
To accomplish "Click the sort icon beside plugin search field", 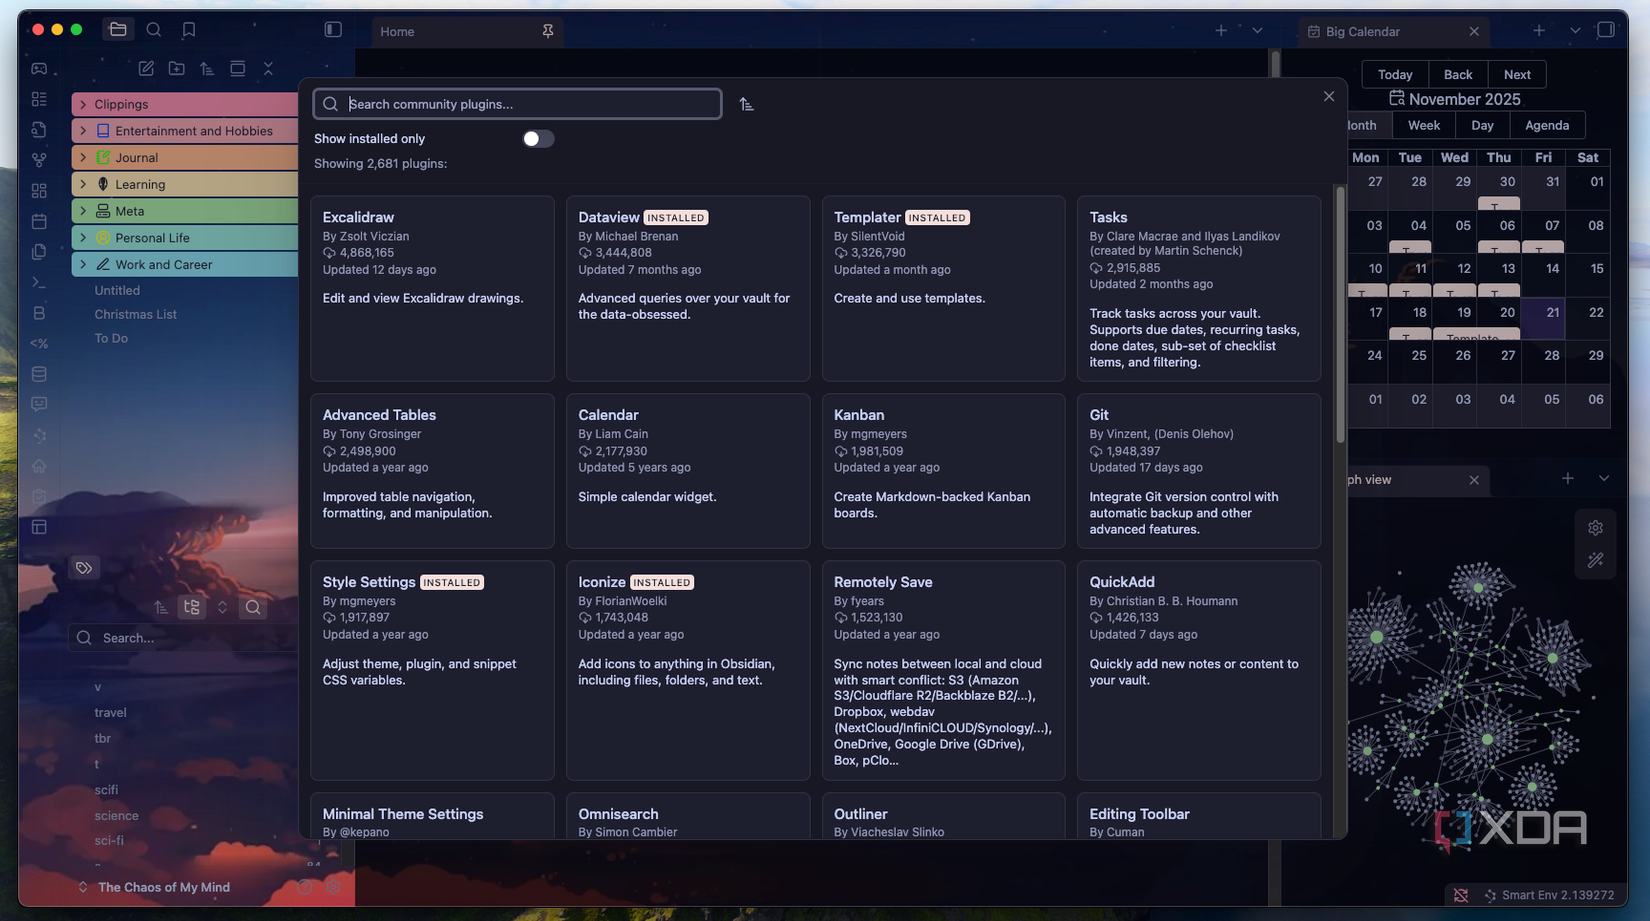I will click(x=746, y=104).
